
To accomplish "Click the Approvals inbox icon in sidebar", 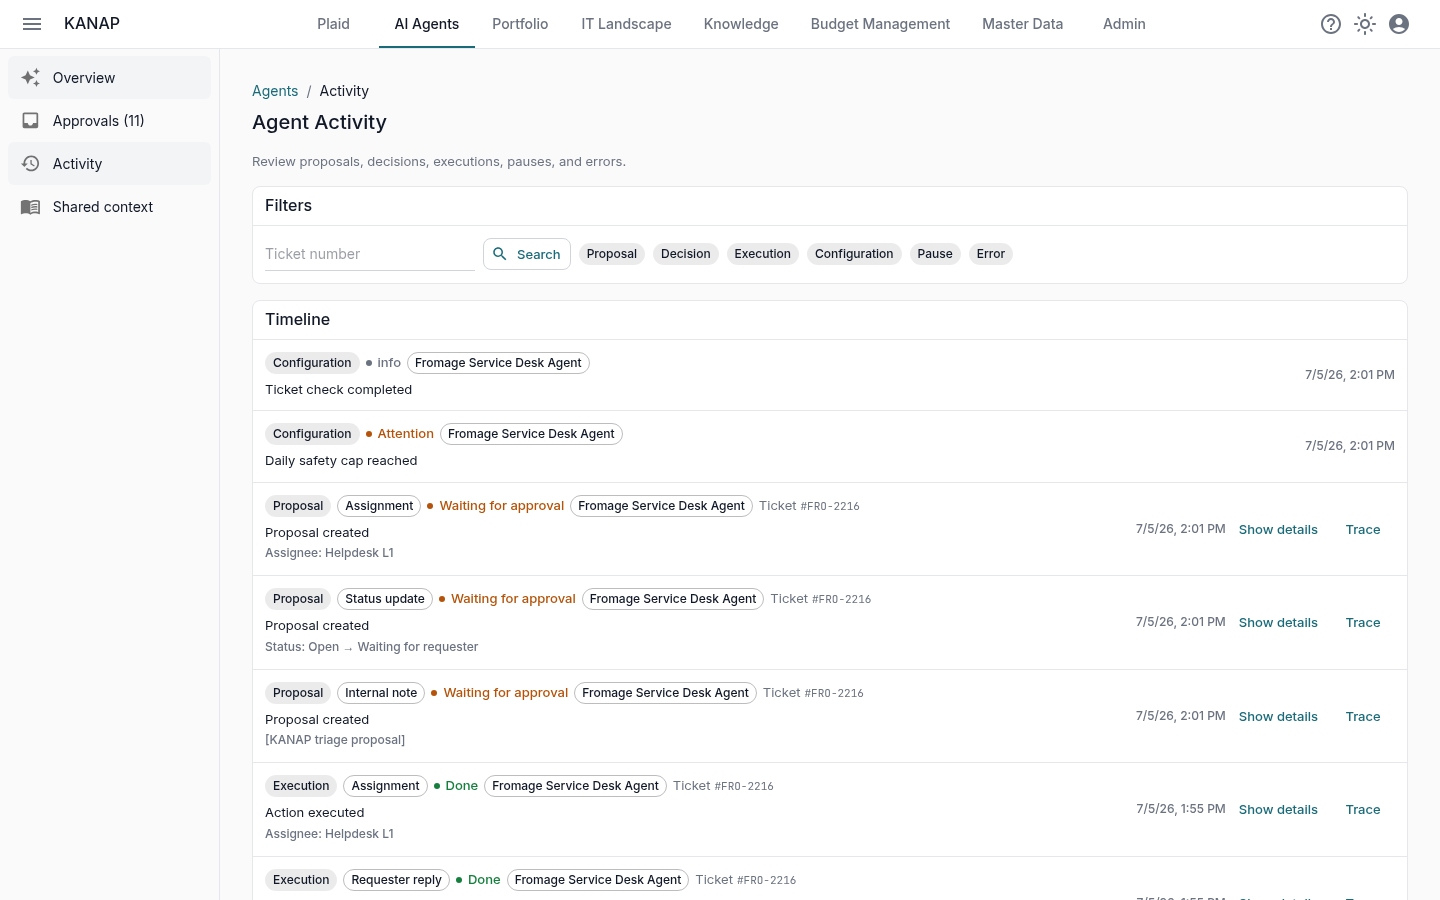I will [x=31, y=120].
